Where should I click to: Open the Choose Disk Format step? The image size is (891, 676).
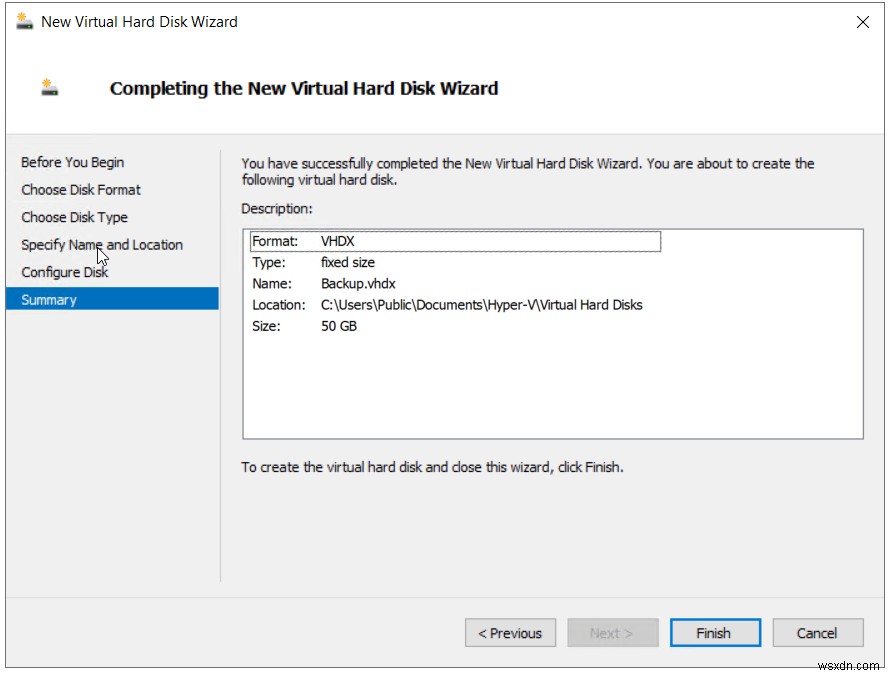click(x=81, y=189)
